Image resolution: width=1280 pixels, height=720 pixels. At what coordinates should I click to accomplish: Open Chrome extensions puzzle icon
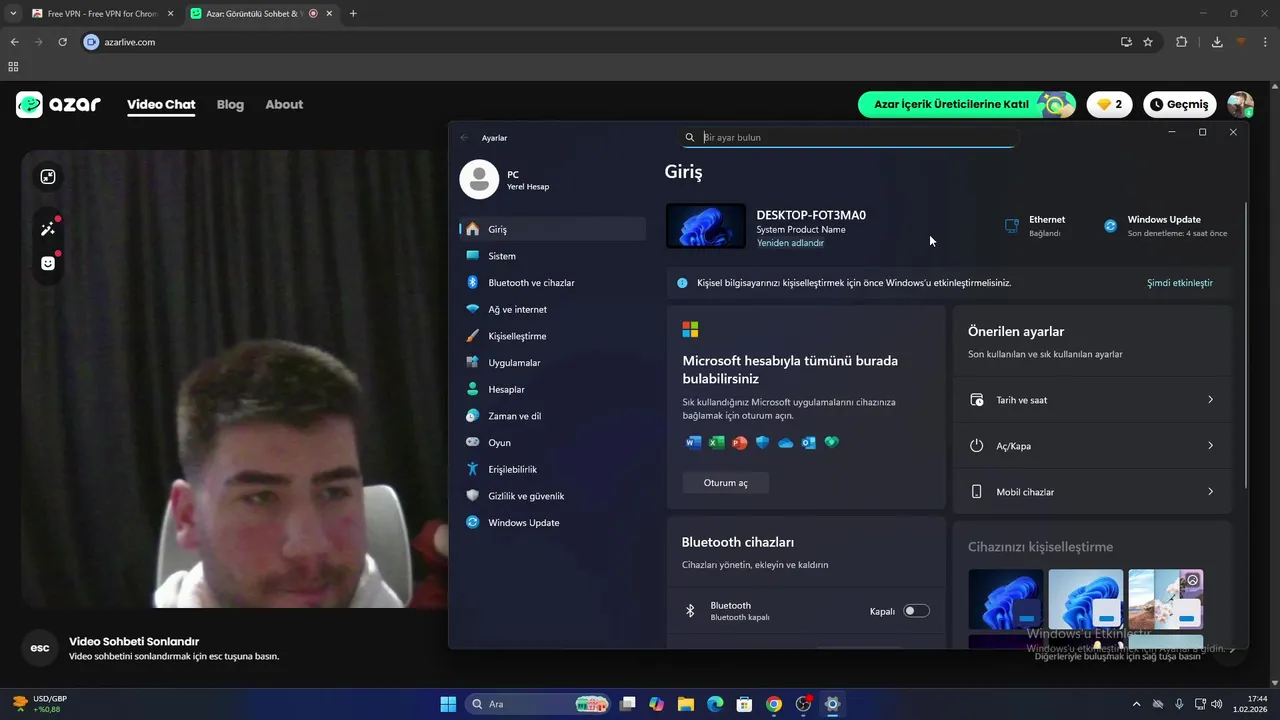coord(1181,42)
